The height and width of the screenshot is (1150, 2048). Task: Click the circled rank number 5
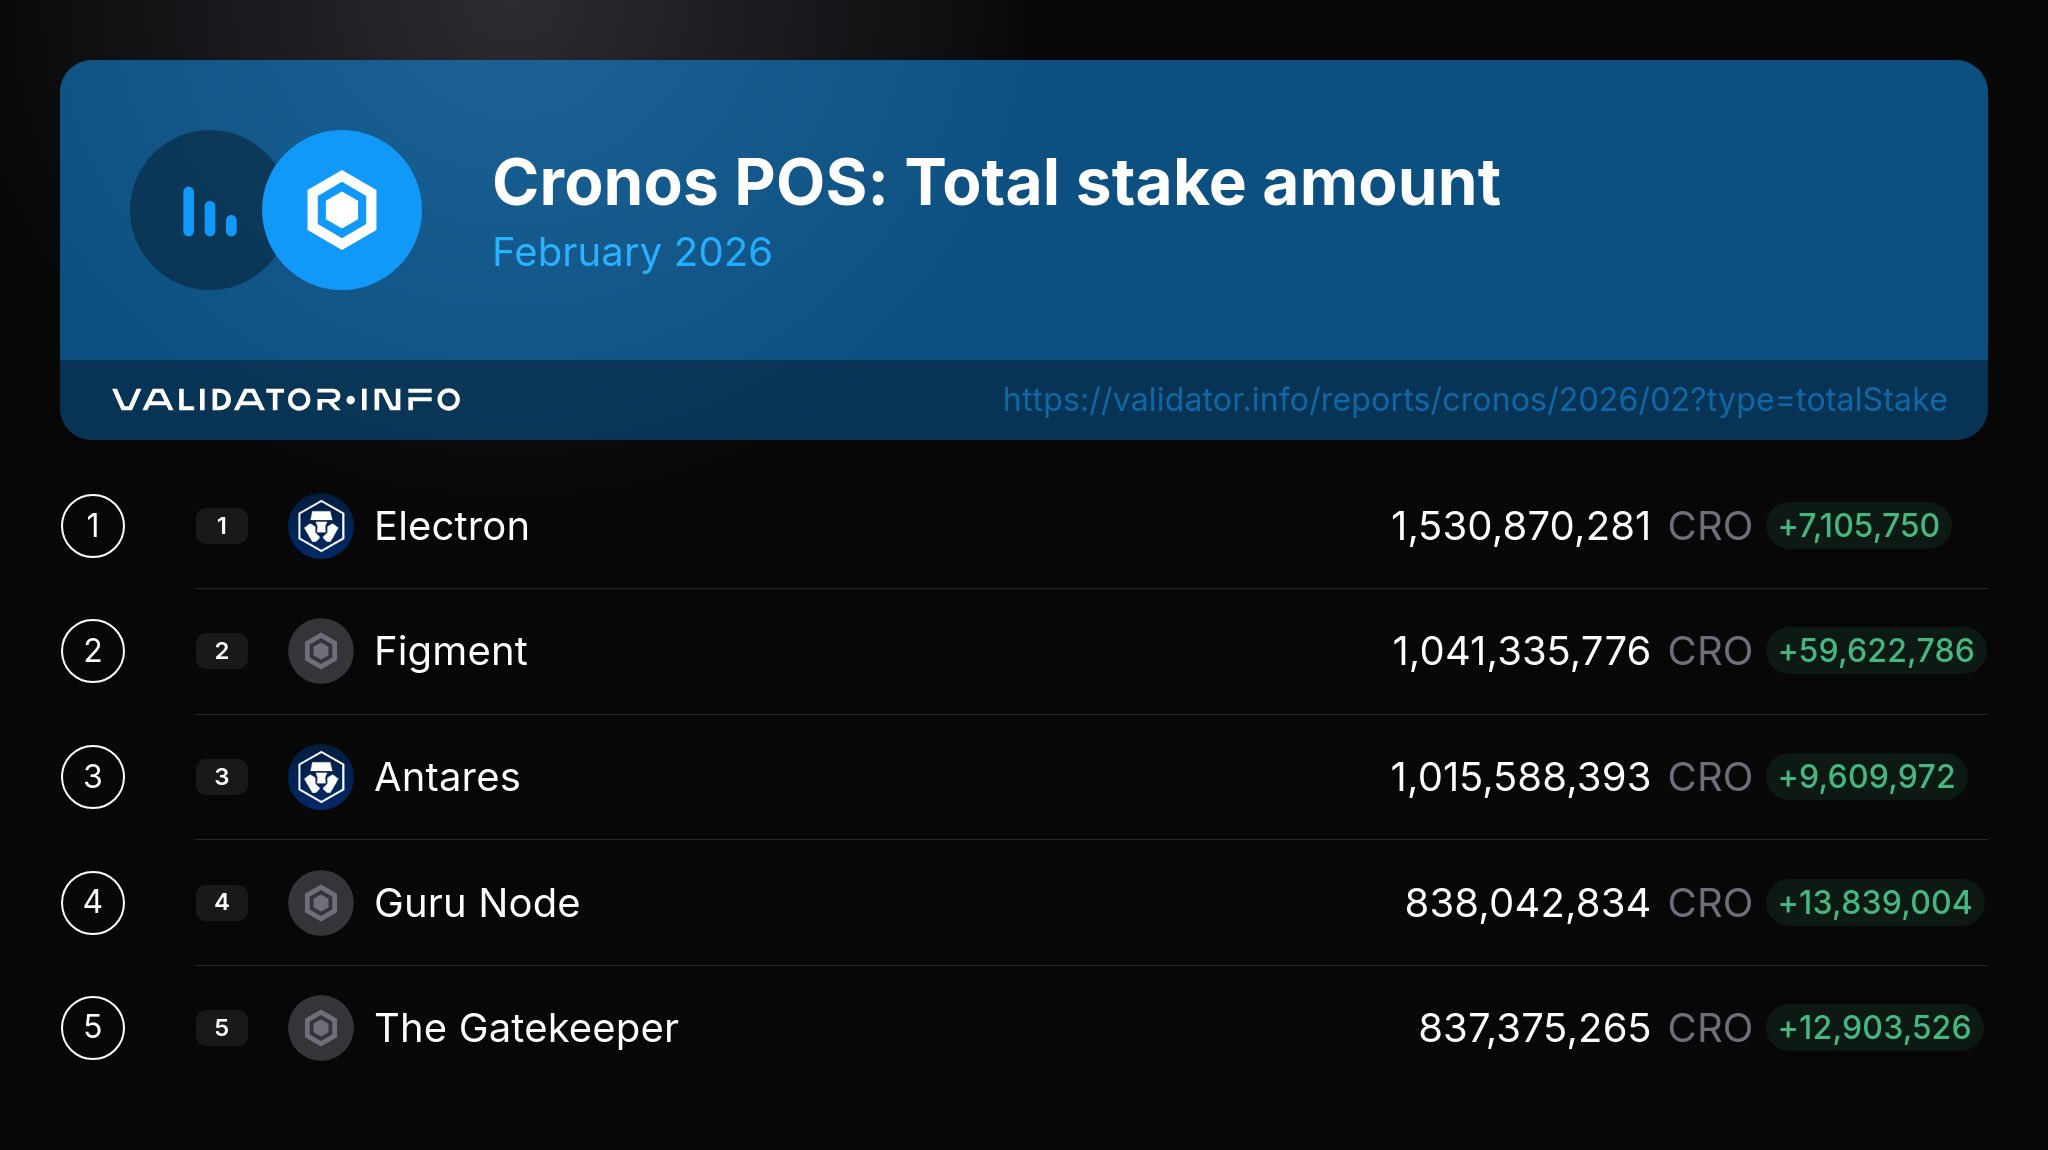pos(93,1028)
